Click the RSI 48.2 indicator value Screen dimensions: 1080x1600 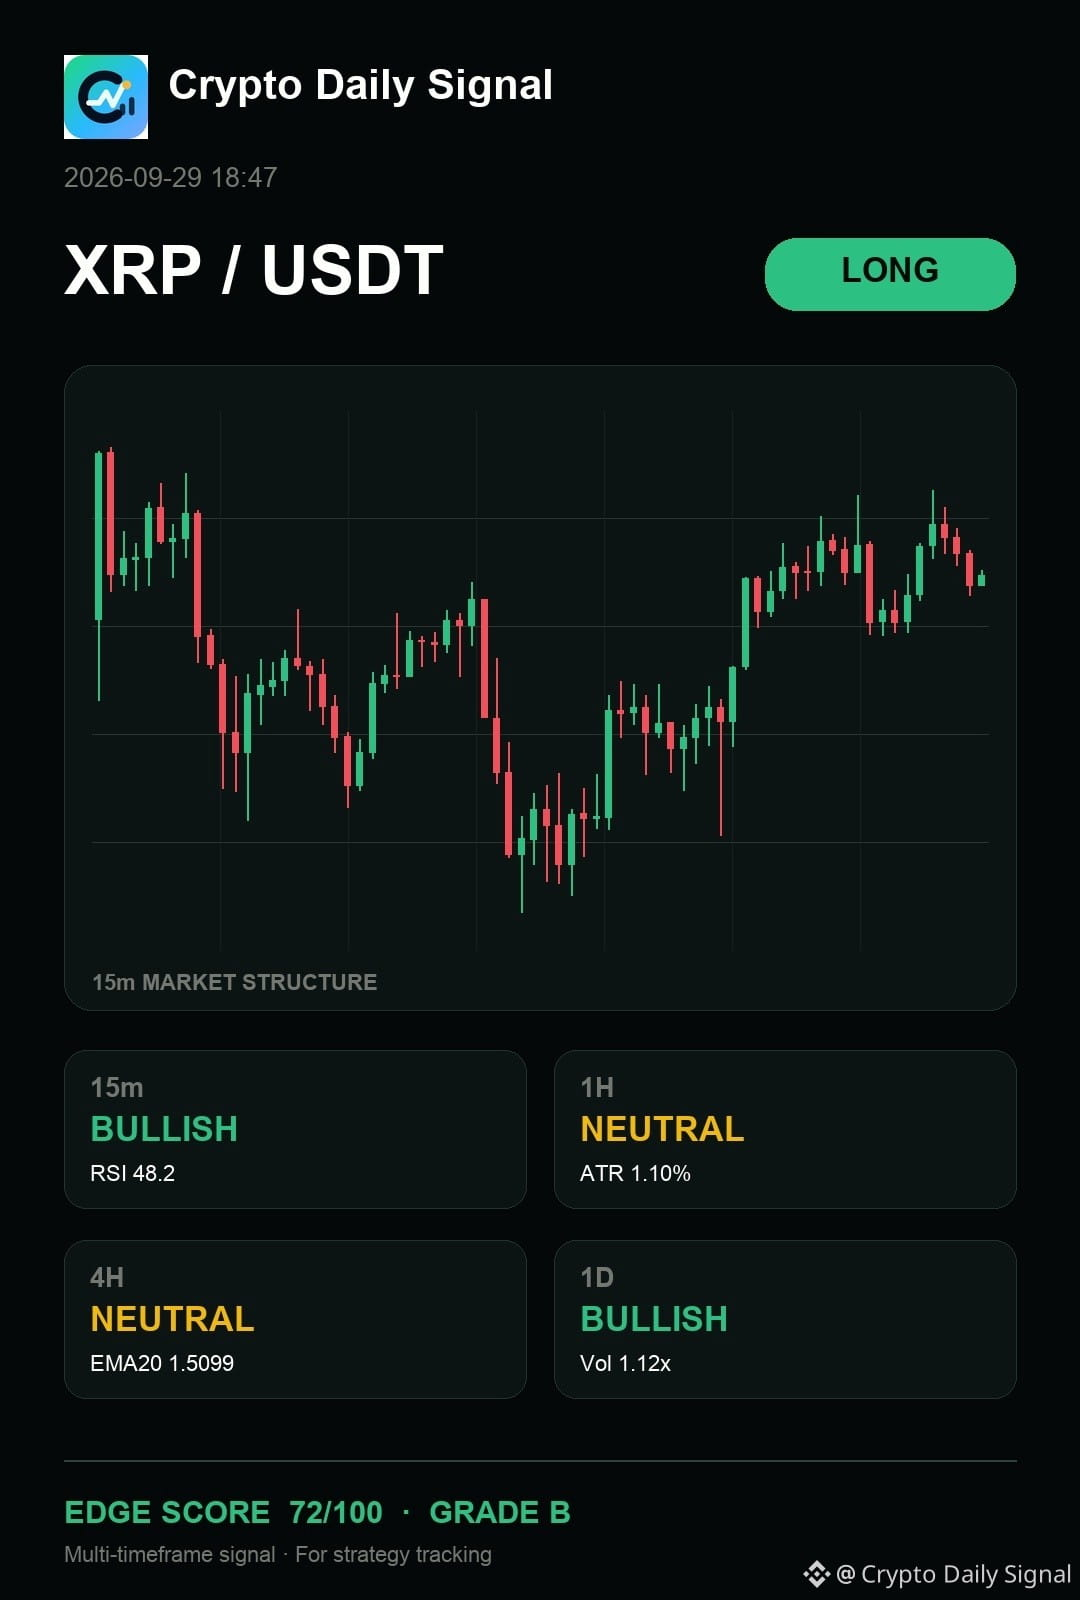pyautogui.click(x=133, y=1173)
